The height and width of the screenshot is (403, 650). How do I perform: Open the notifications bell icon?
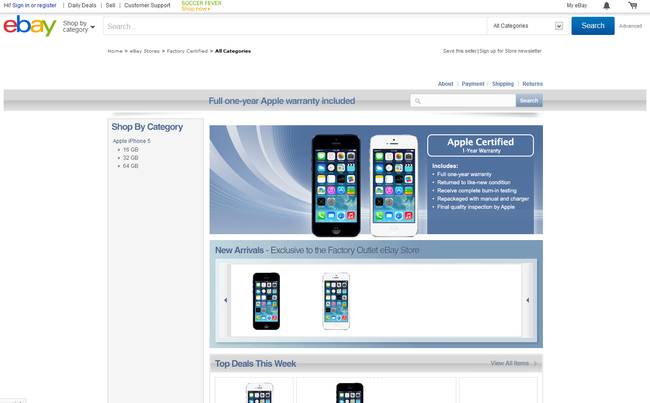[606, 5]
